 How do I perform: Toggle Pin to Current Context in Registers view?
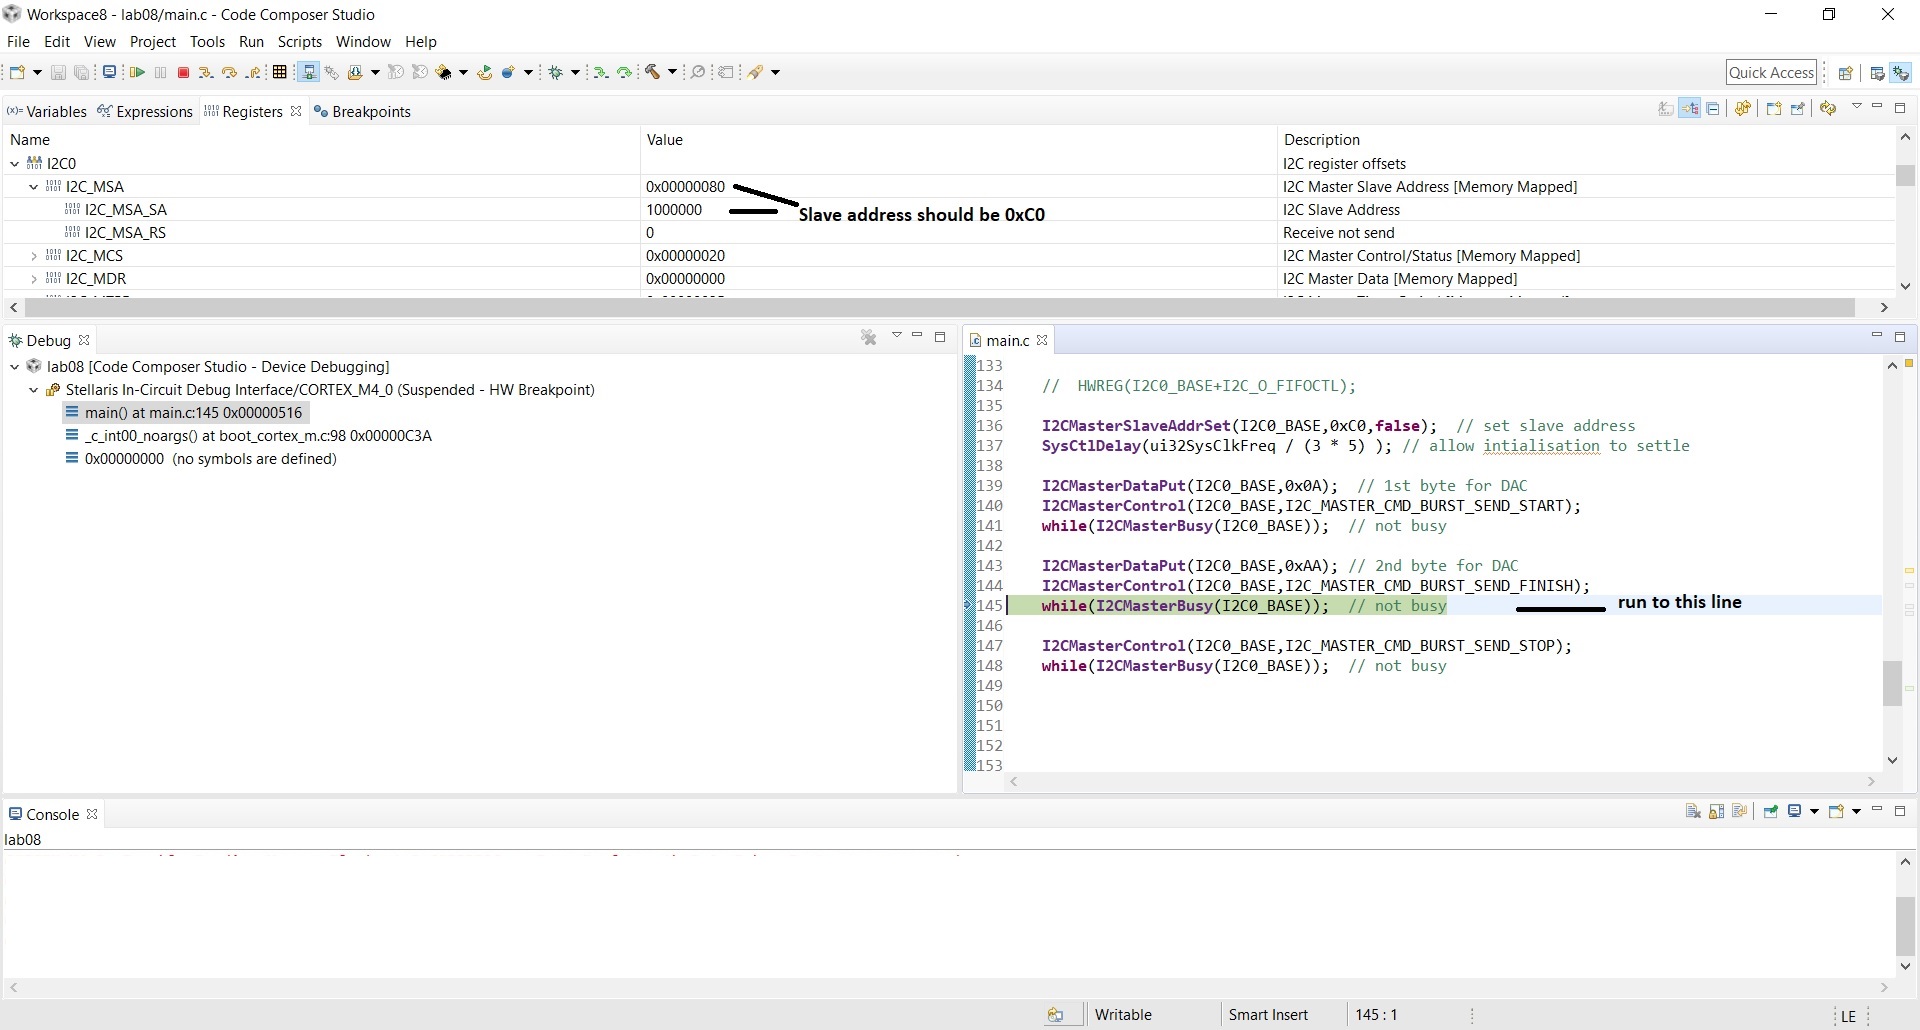pos(1797,108)
